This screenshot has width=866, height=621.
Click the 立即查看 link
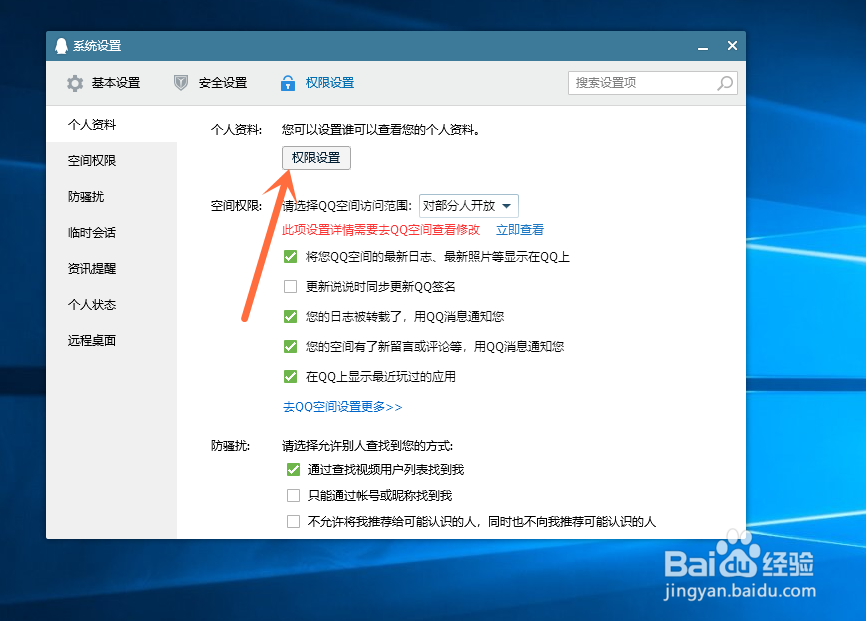[519, 229]
